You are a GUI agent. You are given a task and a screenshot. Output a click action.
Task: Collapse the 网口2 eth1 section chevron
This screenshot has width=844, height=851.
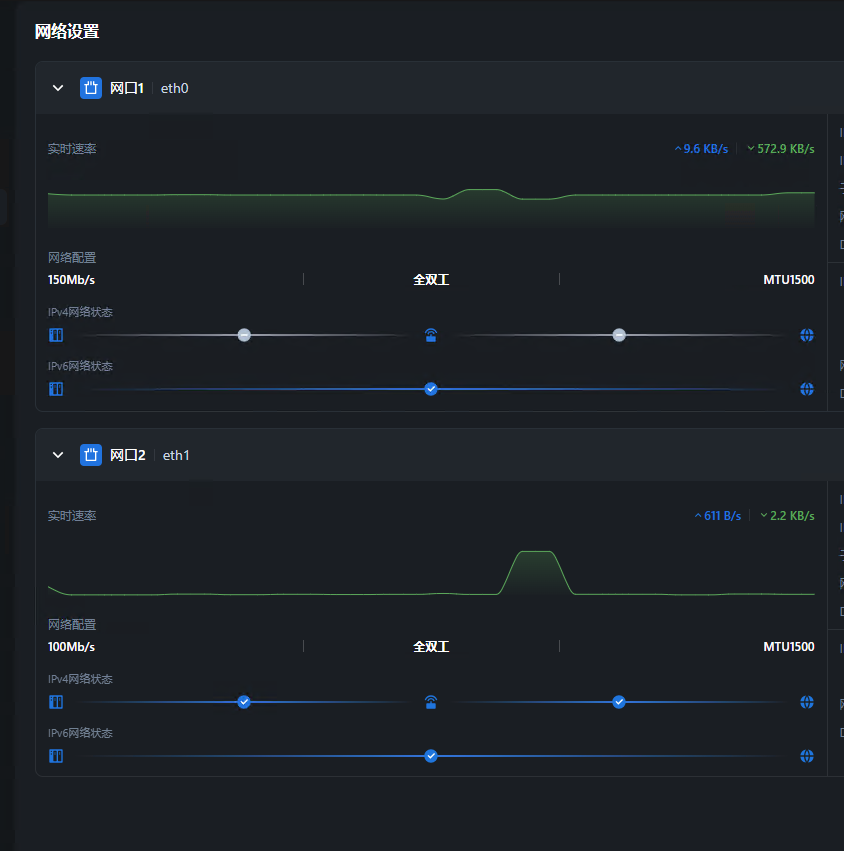pos(58,455)
